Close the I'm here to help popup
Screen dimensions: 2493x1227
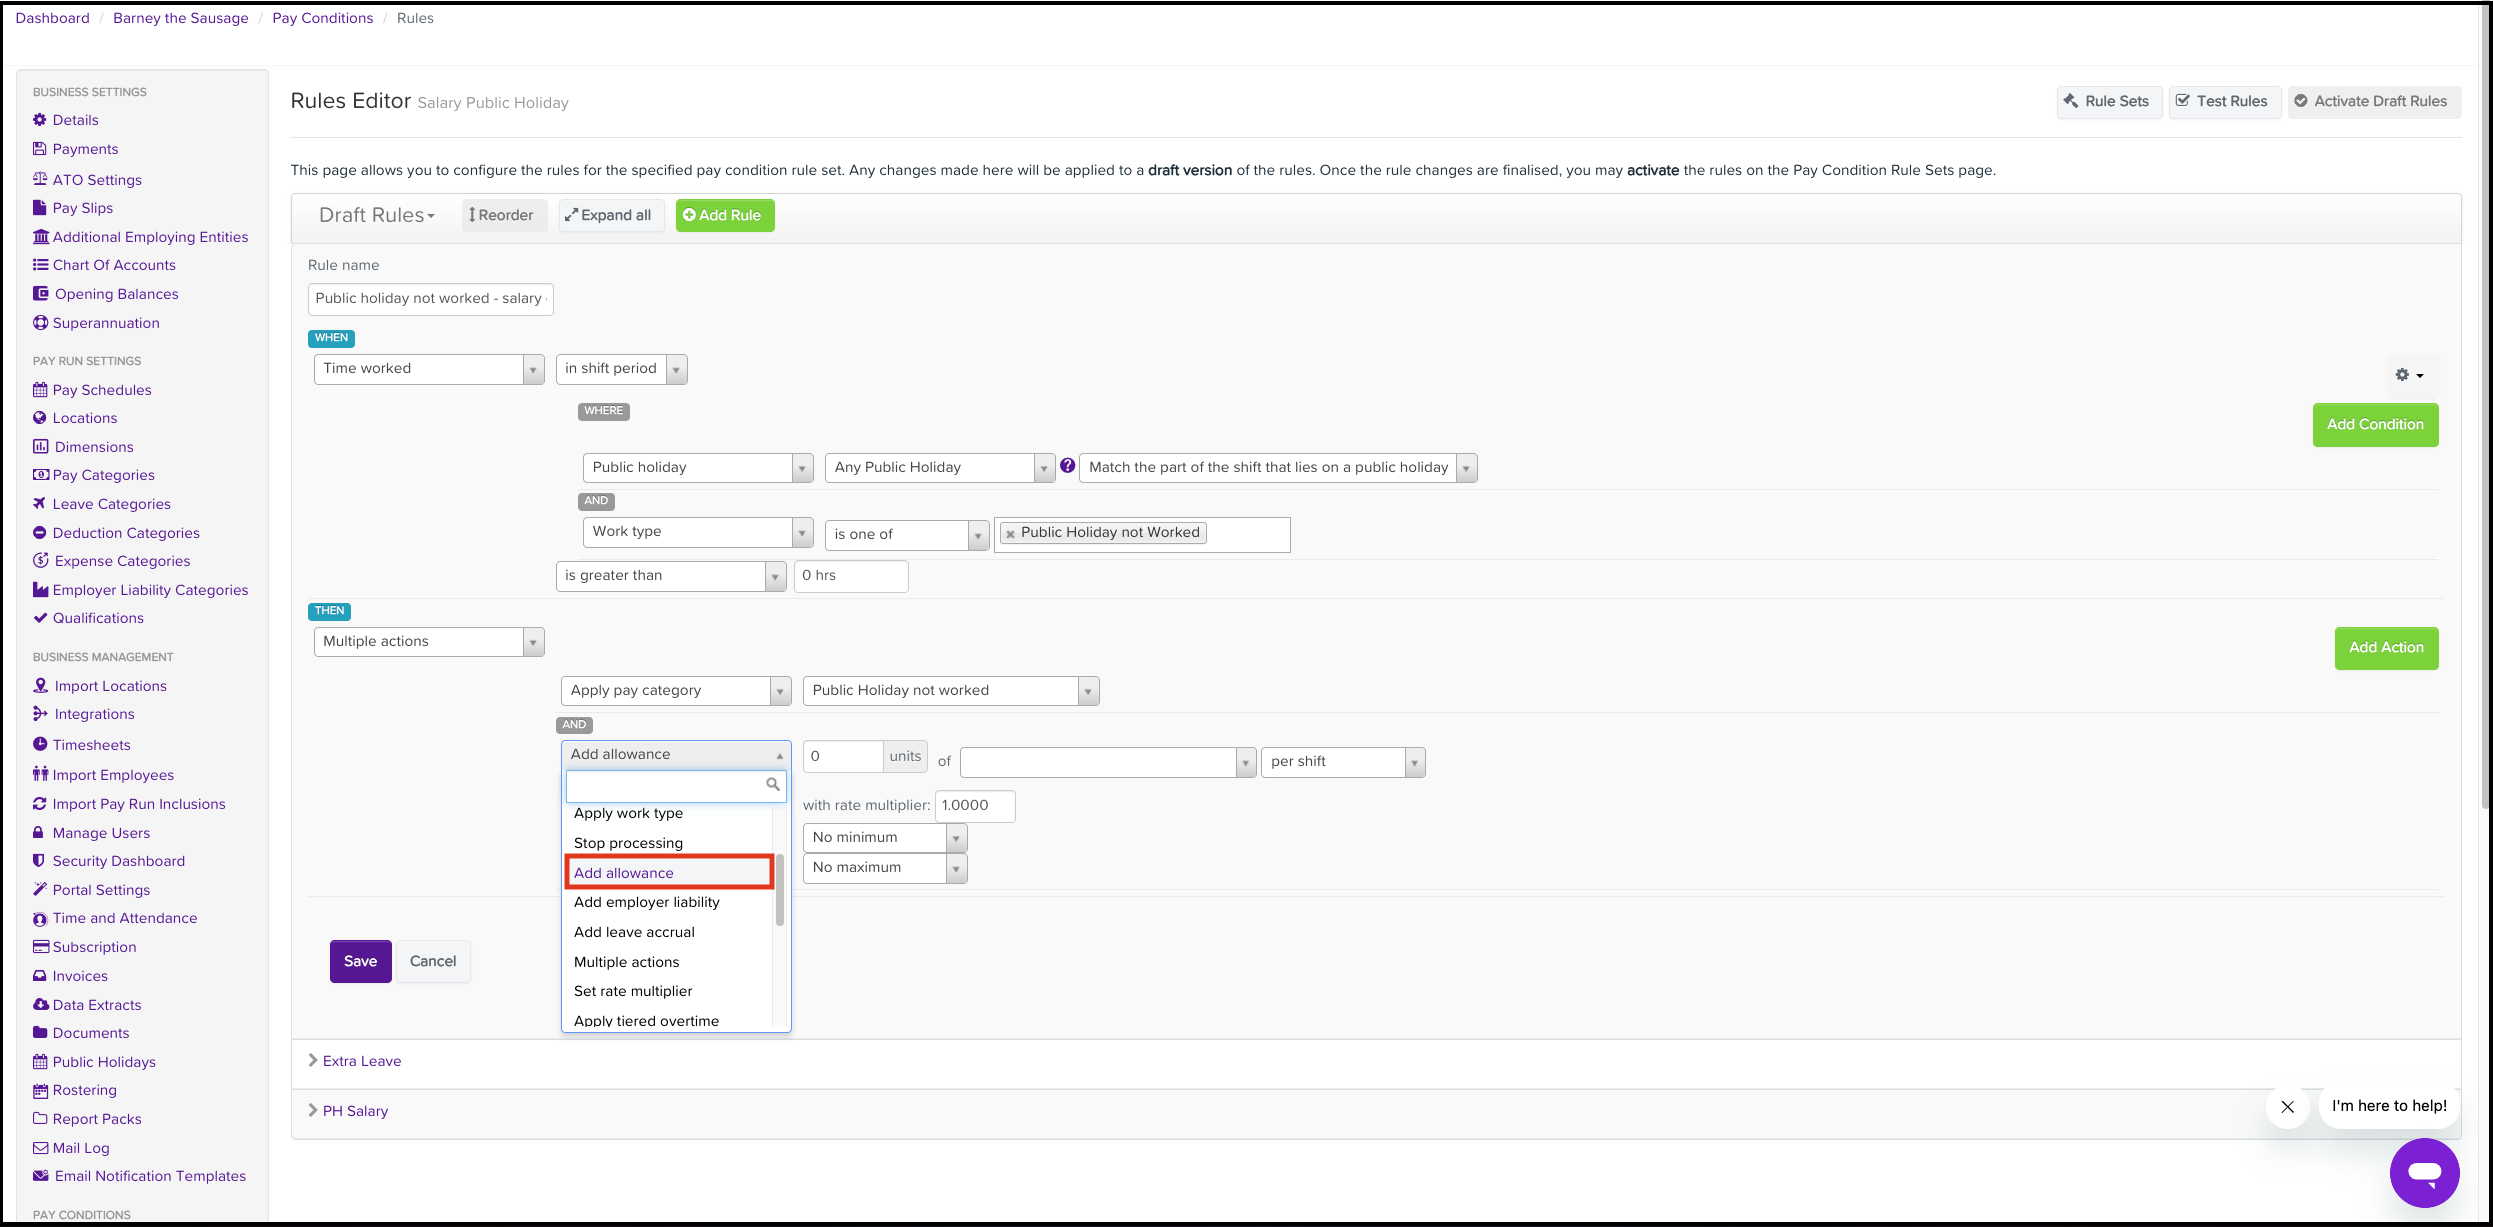click(2287, 1106)
